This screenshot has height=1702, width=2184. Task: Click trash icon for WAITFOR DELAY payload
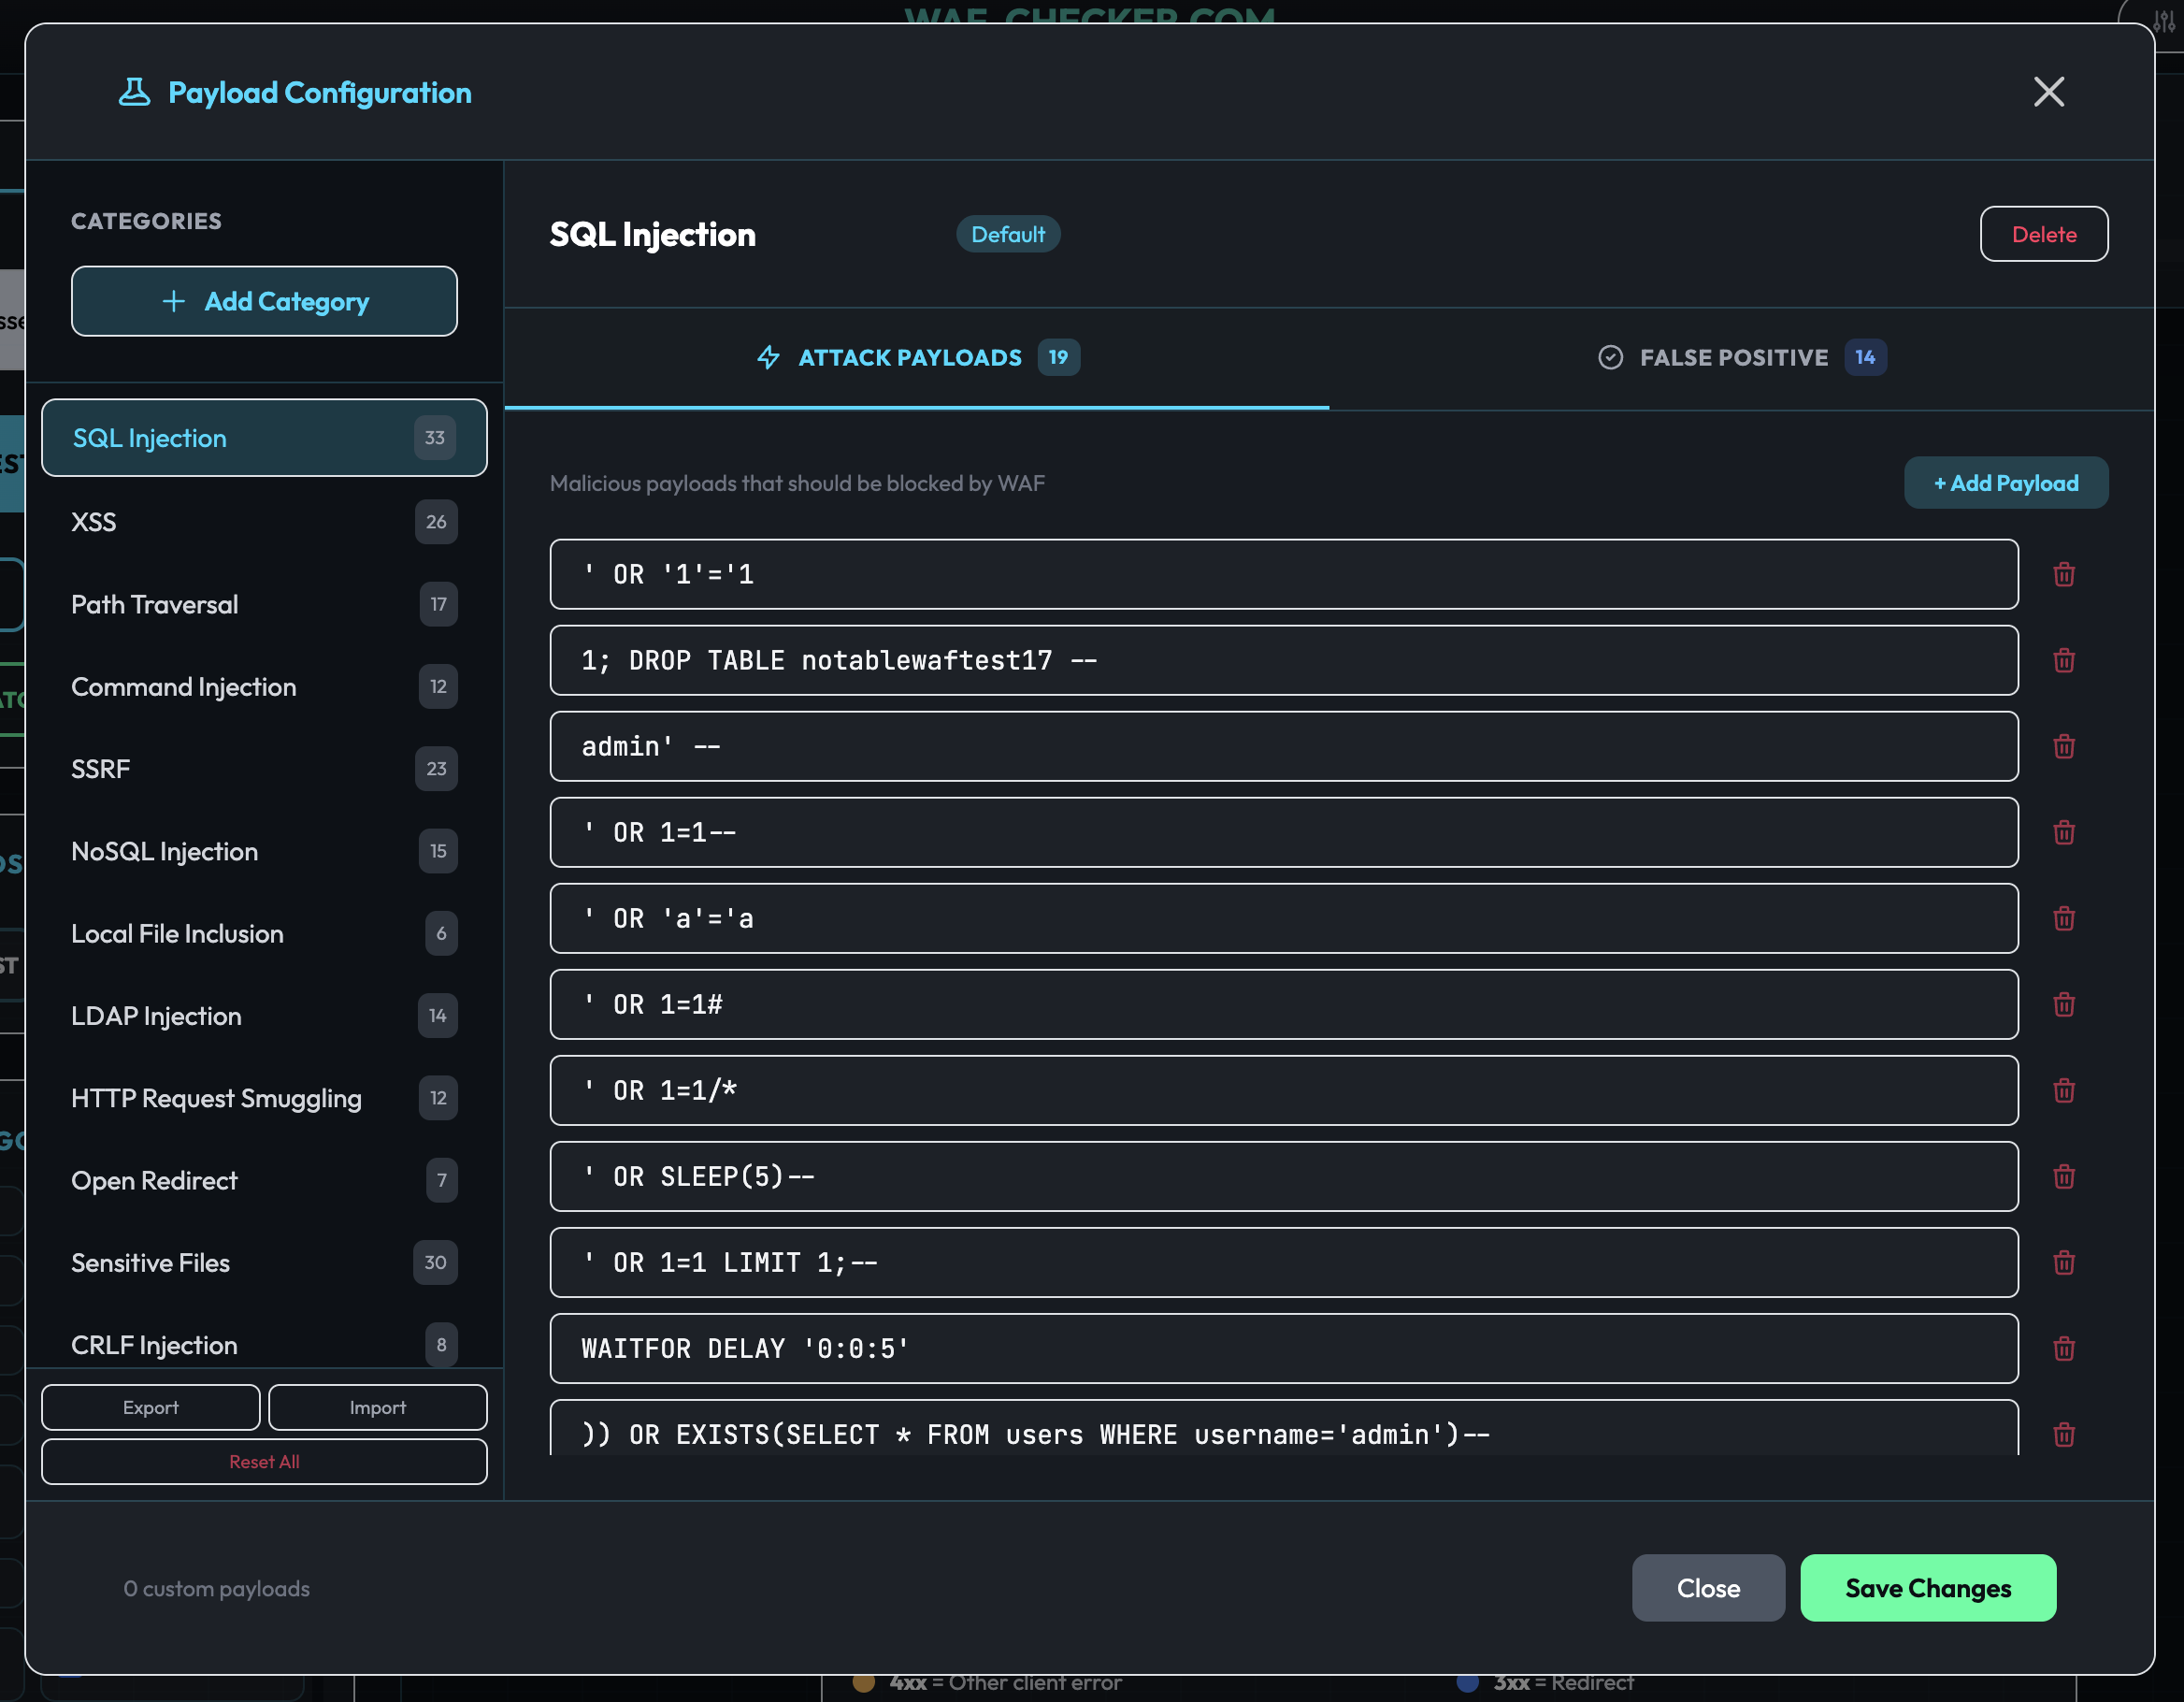tap(2063, 1348)
